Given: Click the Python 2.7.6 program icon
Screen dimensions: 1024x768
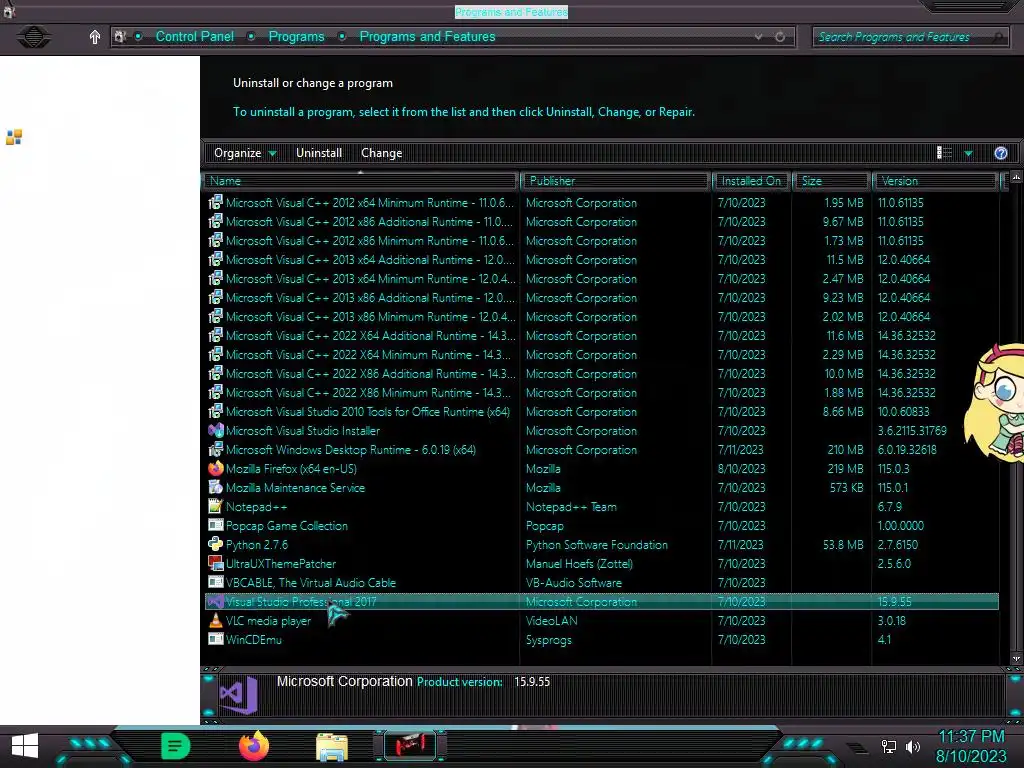Looking at the screenshot, I should [216, 544].
